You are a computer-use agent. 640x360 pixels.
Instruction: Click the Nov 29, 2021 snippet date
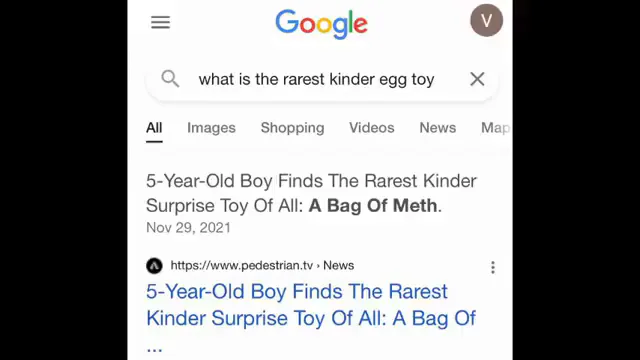(x=189, y=228)
